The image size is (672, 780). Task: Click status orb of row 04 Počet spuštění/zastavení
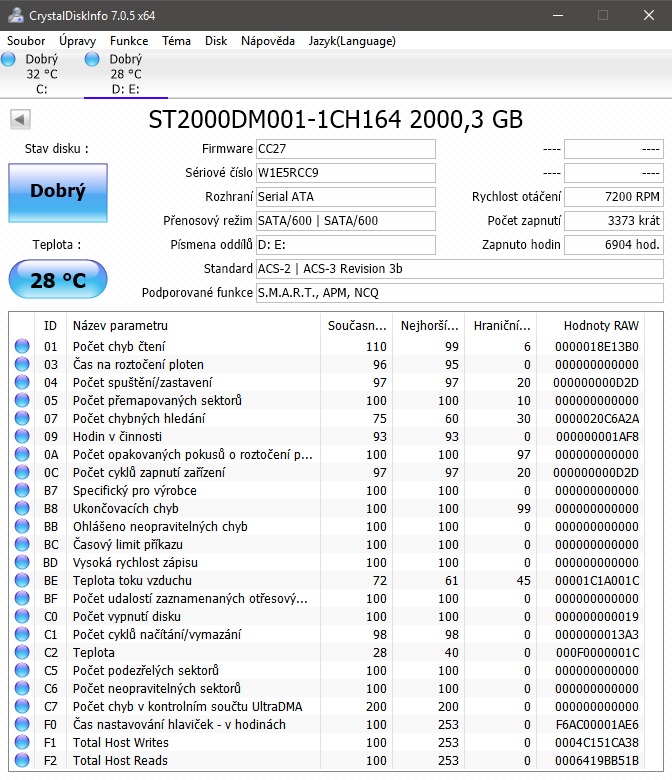[22, 382]
